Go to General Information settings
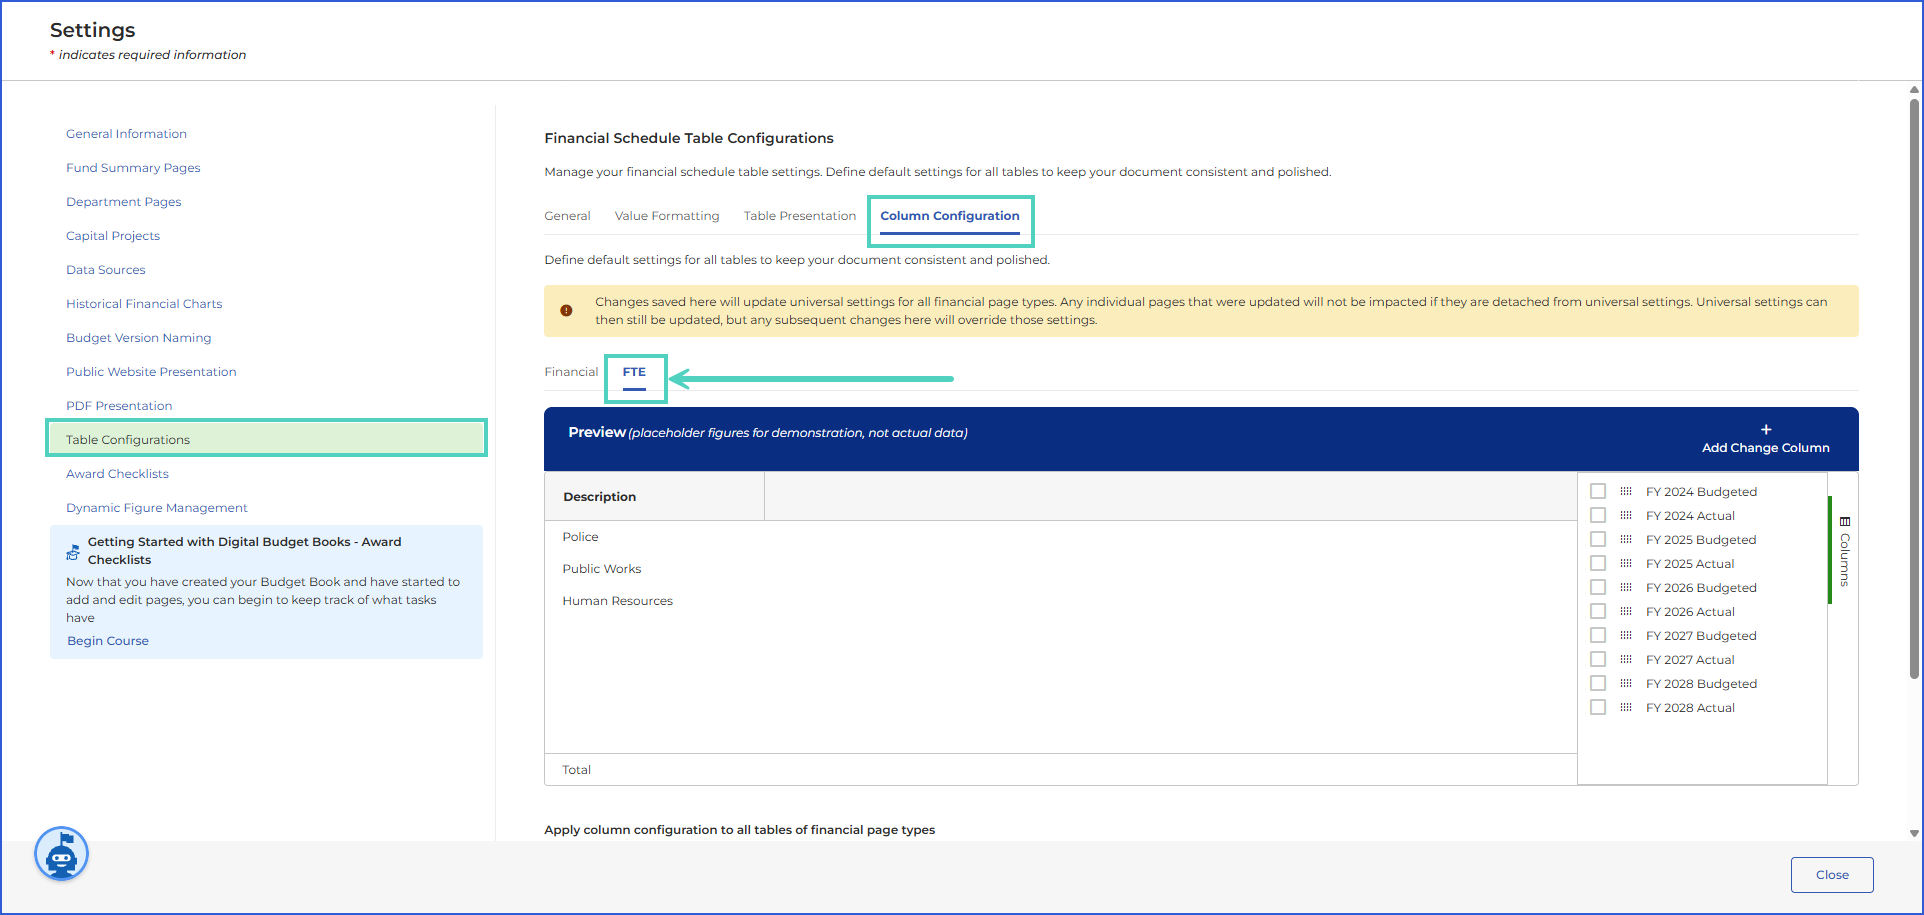1924x915 pixels. pos(126,134)
